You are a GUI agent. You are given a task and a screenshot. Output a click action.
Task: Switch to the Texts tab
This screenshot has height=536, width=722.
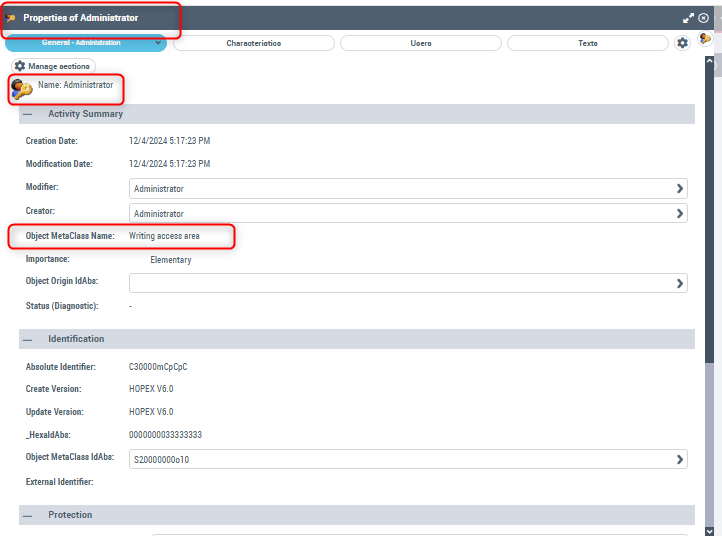(x=588, y=43)
